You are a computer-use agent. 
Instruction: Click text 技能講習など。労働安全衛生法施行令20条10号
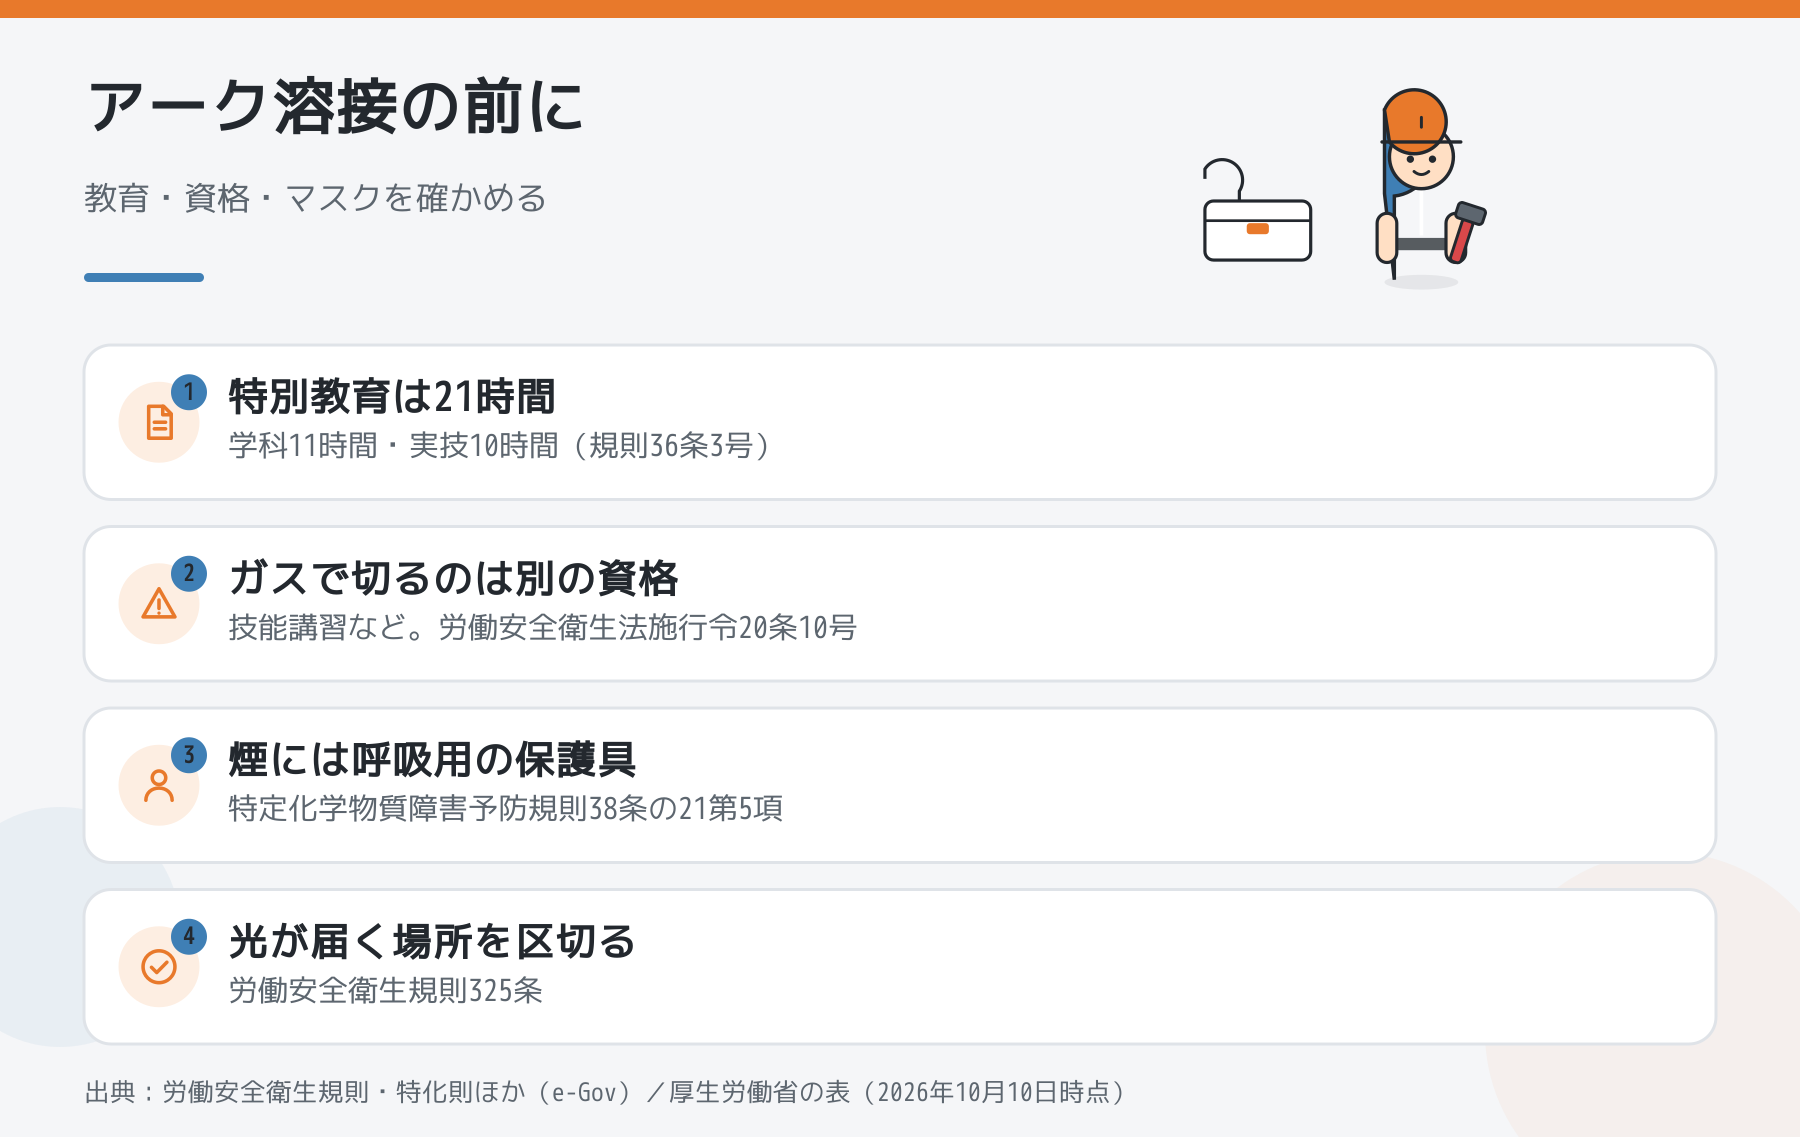point(543,627)
